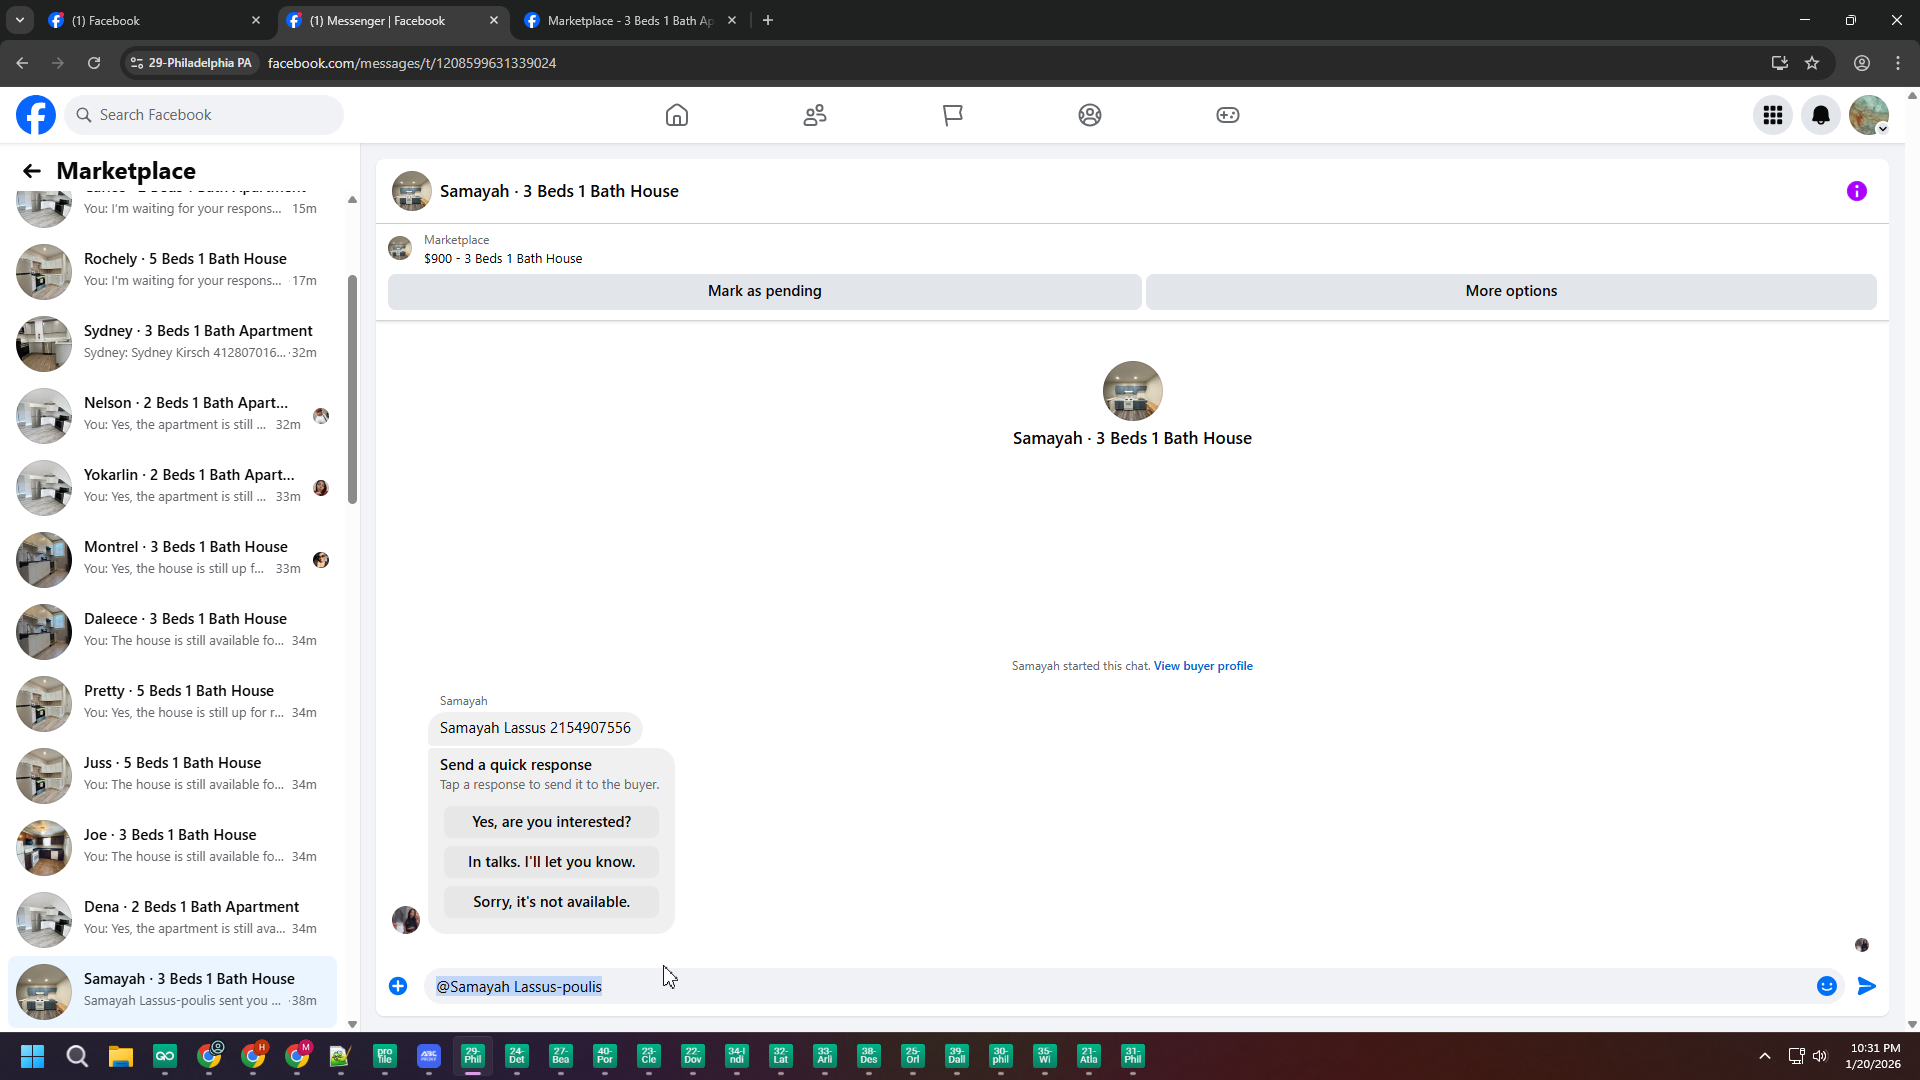Viewport: 1920px width, 1080px height.
Task: Open the Montrel 3 Beds 1 Bath House chat
Action: click(x=172, y=559)
